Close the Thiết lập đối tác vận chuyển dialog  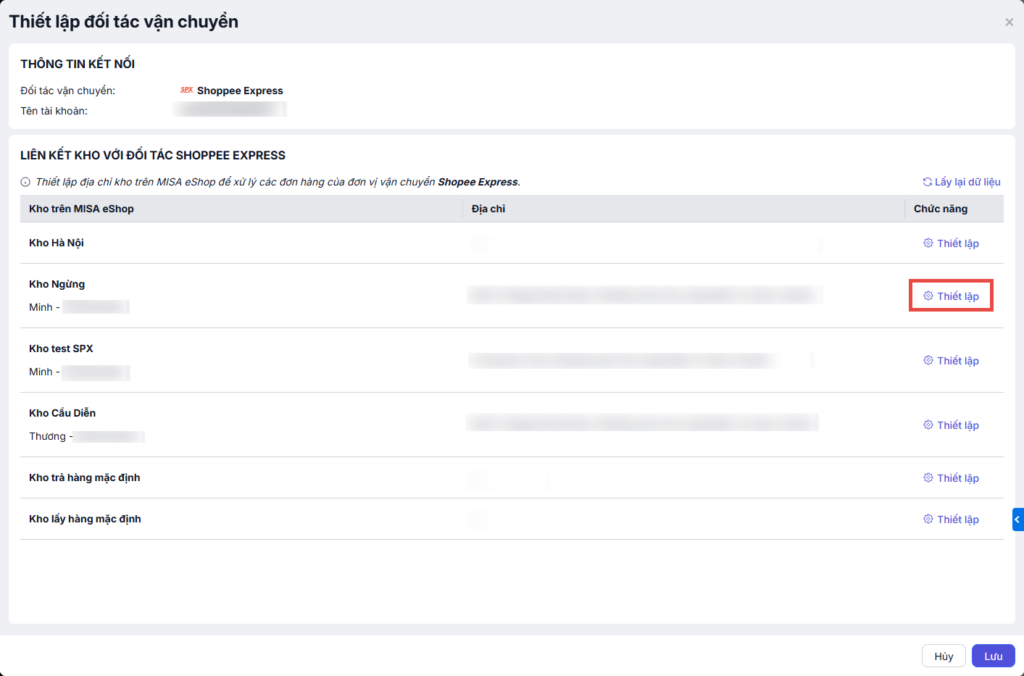tap(1009, 22)
